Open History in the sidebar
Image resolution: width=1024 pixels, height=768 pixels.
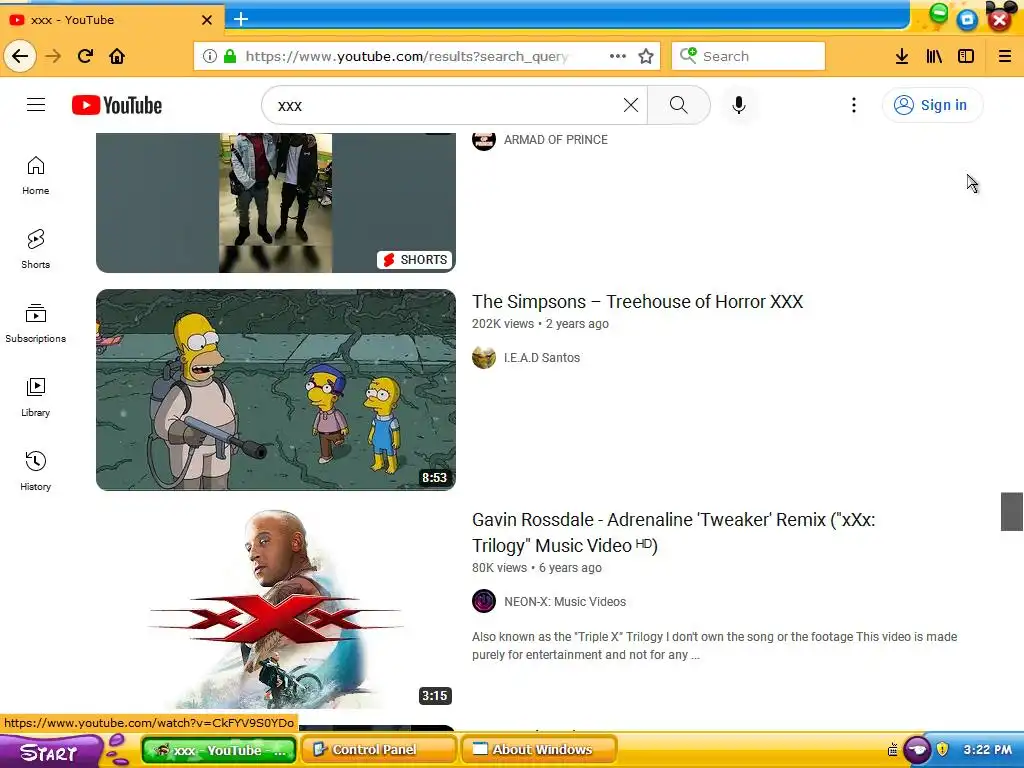(35, 470)
